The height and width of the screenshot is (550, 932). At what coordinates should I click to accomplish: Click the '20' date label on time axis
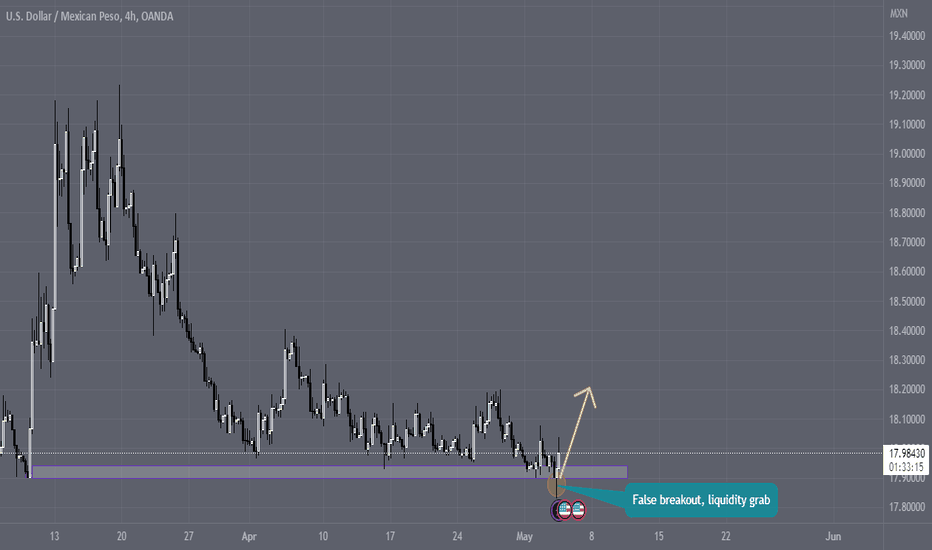tap(121, 536)
